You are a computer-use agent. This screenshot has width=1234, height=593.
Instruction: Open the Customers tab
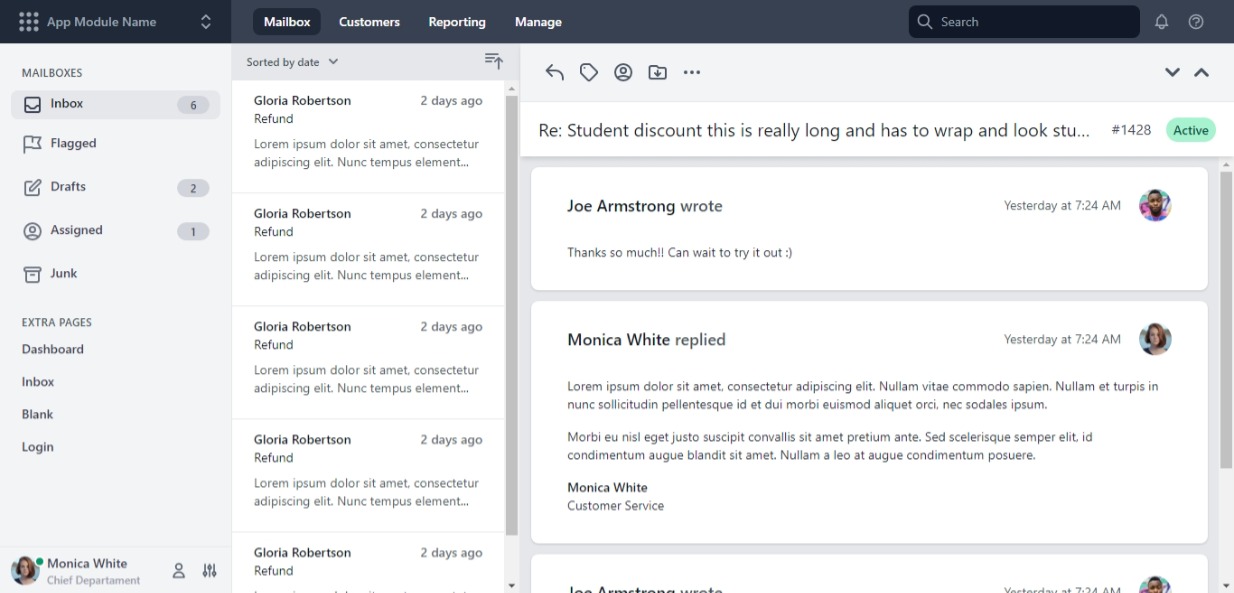369,21
